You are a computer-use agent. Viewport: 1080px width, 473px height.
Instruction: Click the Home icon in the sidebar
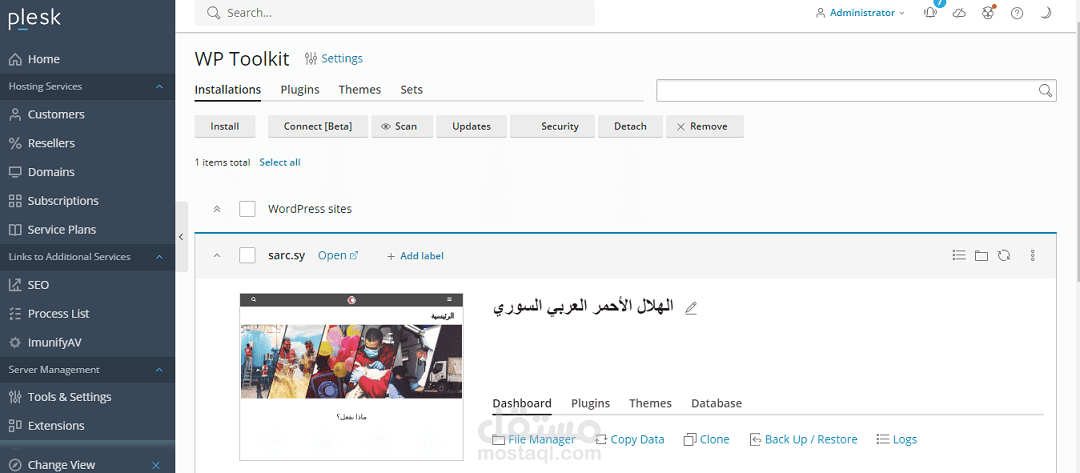[x=15, y=59]
